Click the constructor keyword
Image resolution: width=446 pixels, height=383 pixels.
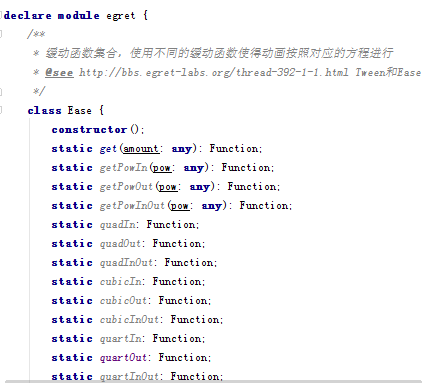pyautogui.click(x=89, y=129)
